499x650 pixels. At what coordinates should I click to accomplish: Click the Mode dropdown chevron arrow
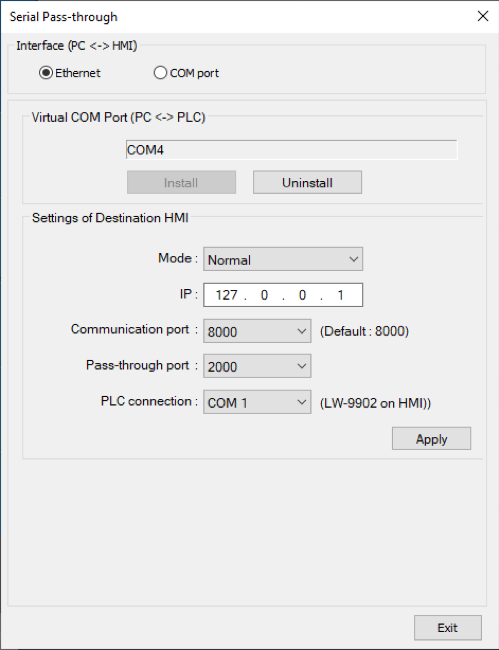pos(354,260)
